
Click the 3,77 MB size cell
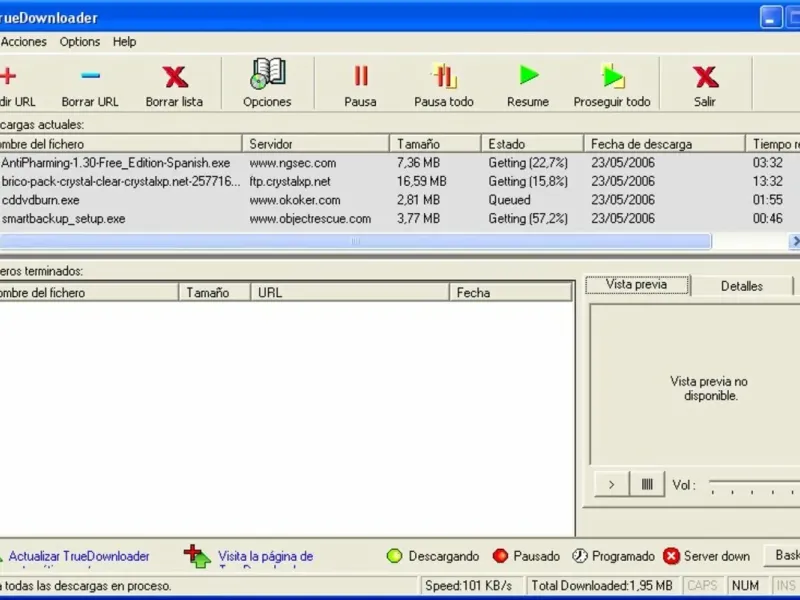418,219
